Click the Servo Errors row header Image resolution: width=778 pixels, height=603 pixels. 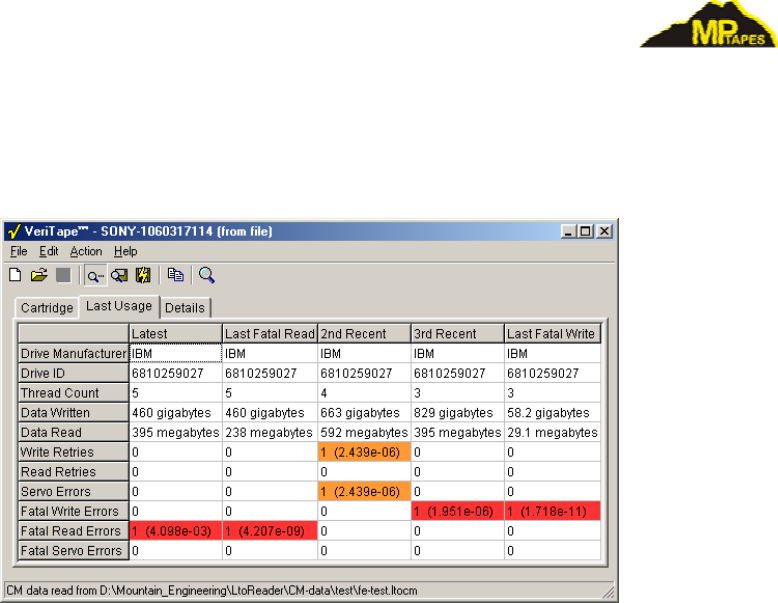tap(73, 491)
